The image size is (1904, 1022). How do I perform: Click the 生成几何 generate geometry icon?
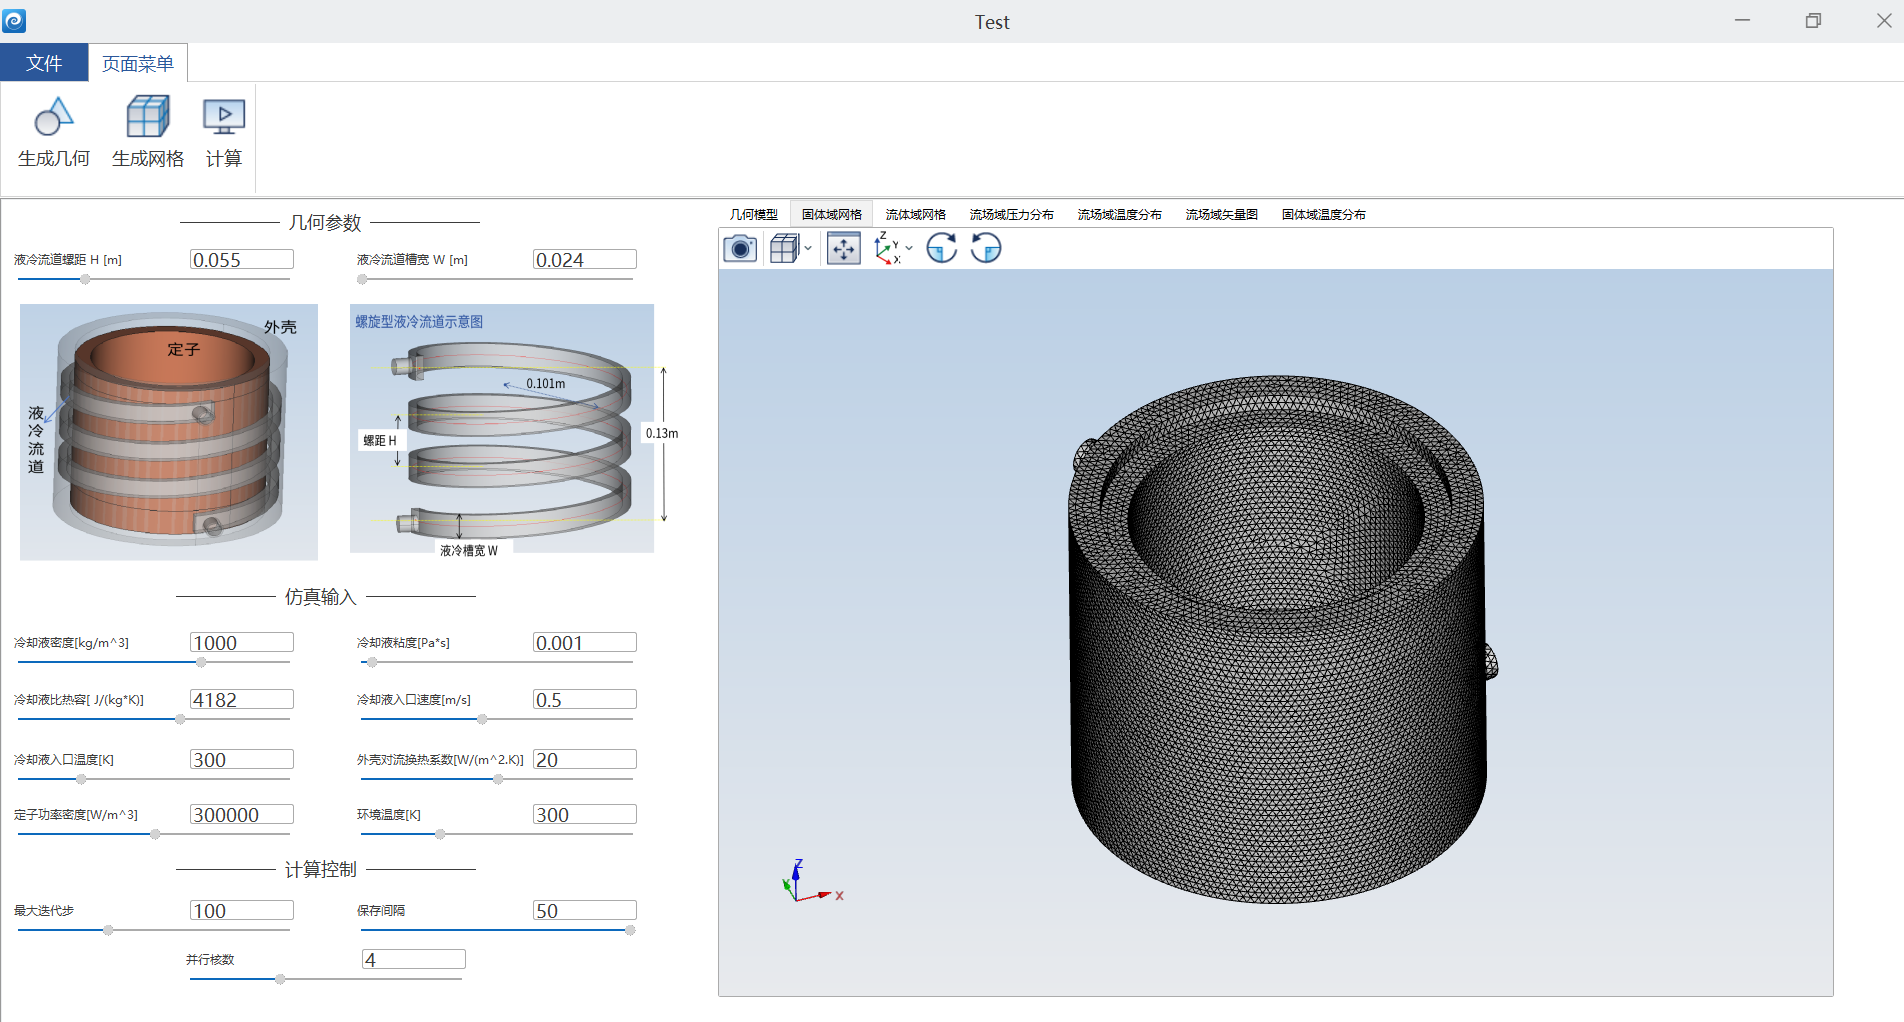(54, 118)
